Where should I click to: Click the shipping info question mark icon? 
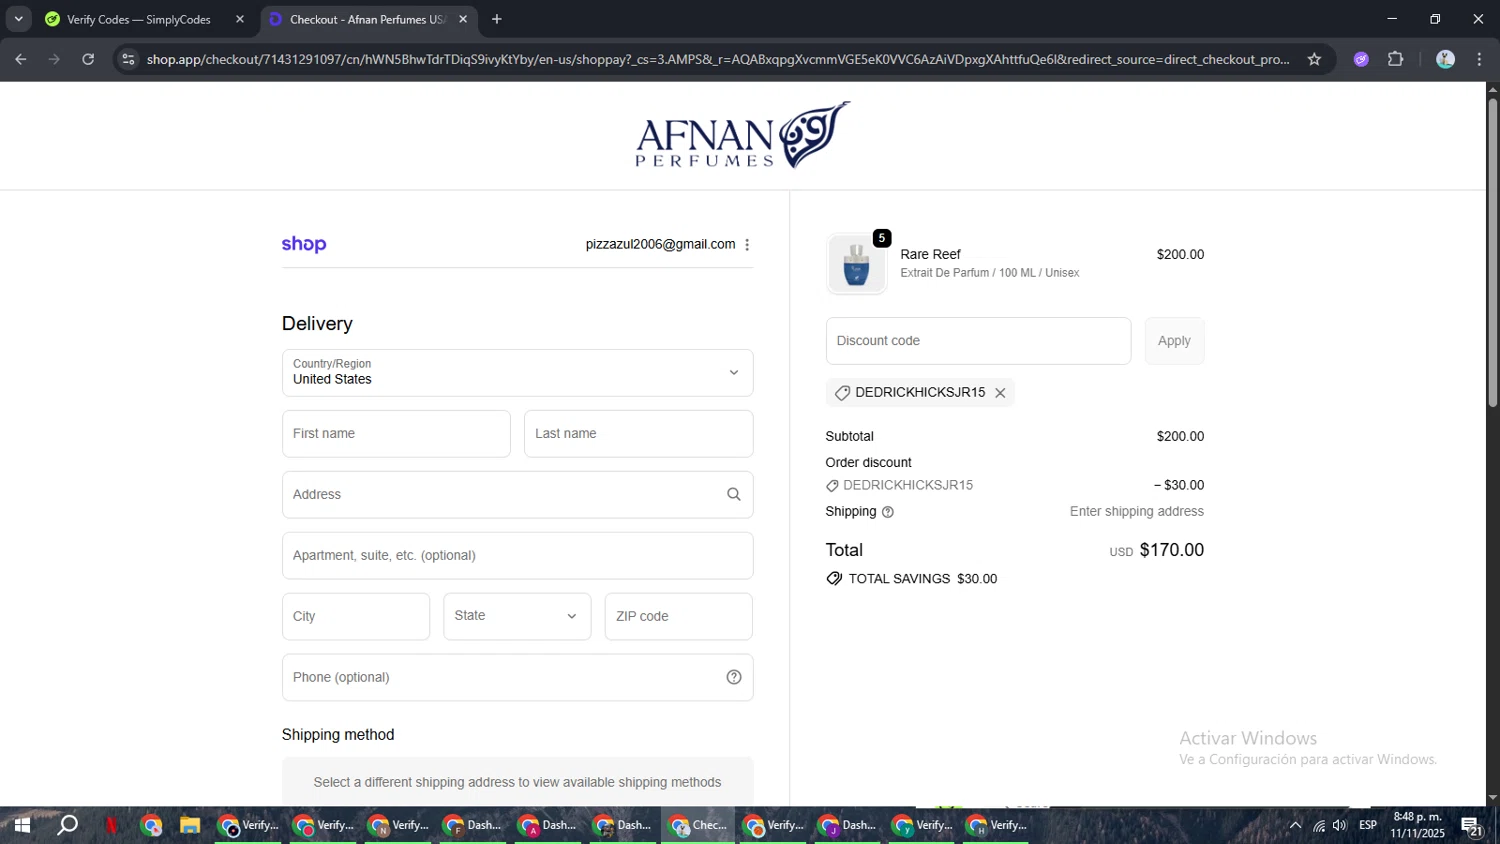click(888, 512)
